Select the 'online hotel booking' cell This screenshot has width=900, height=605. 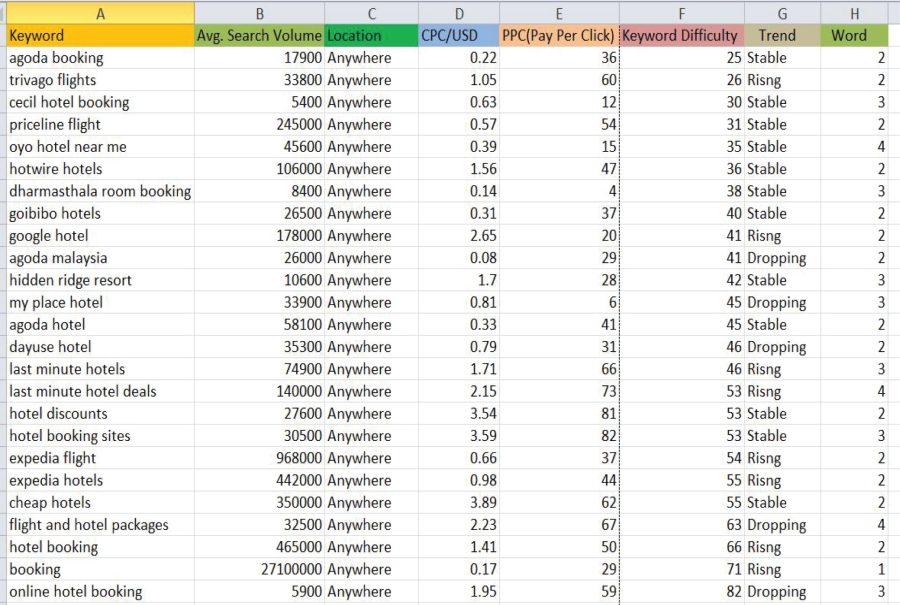pyautogui.click(x=100, y=592)
